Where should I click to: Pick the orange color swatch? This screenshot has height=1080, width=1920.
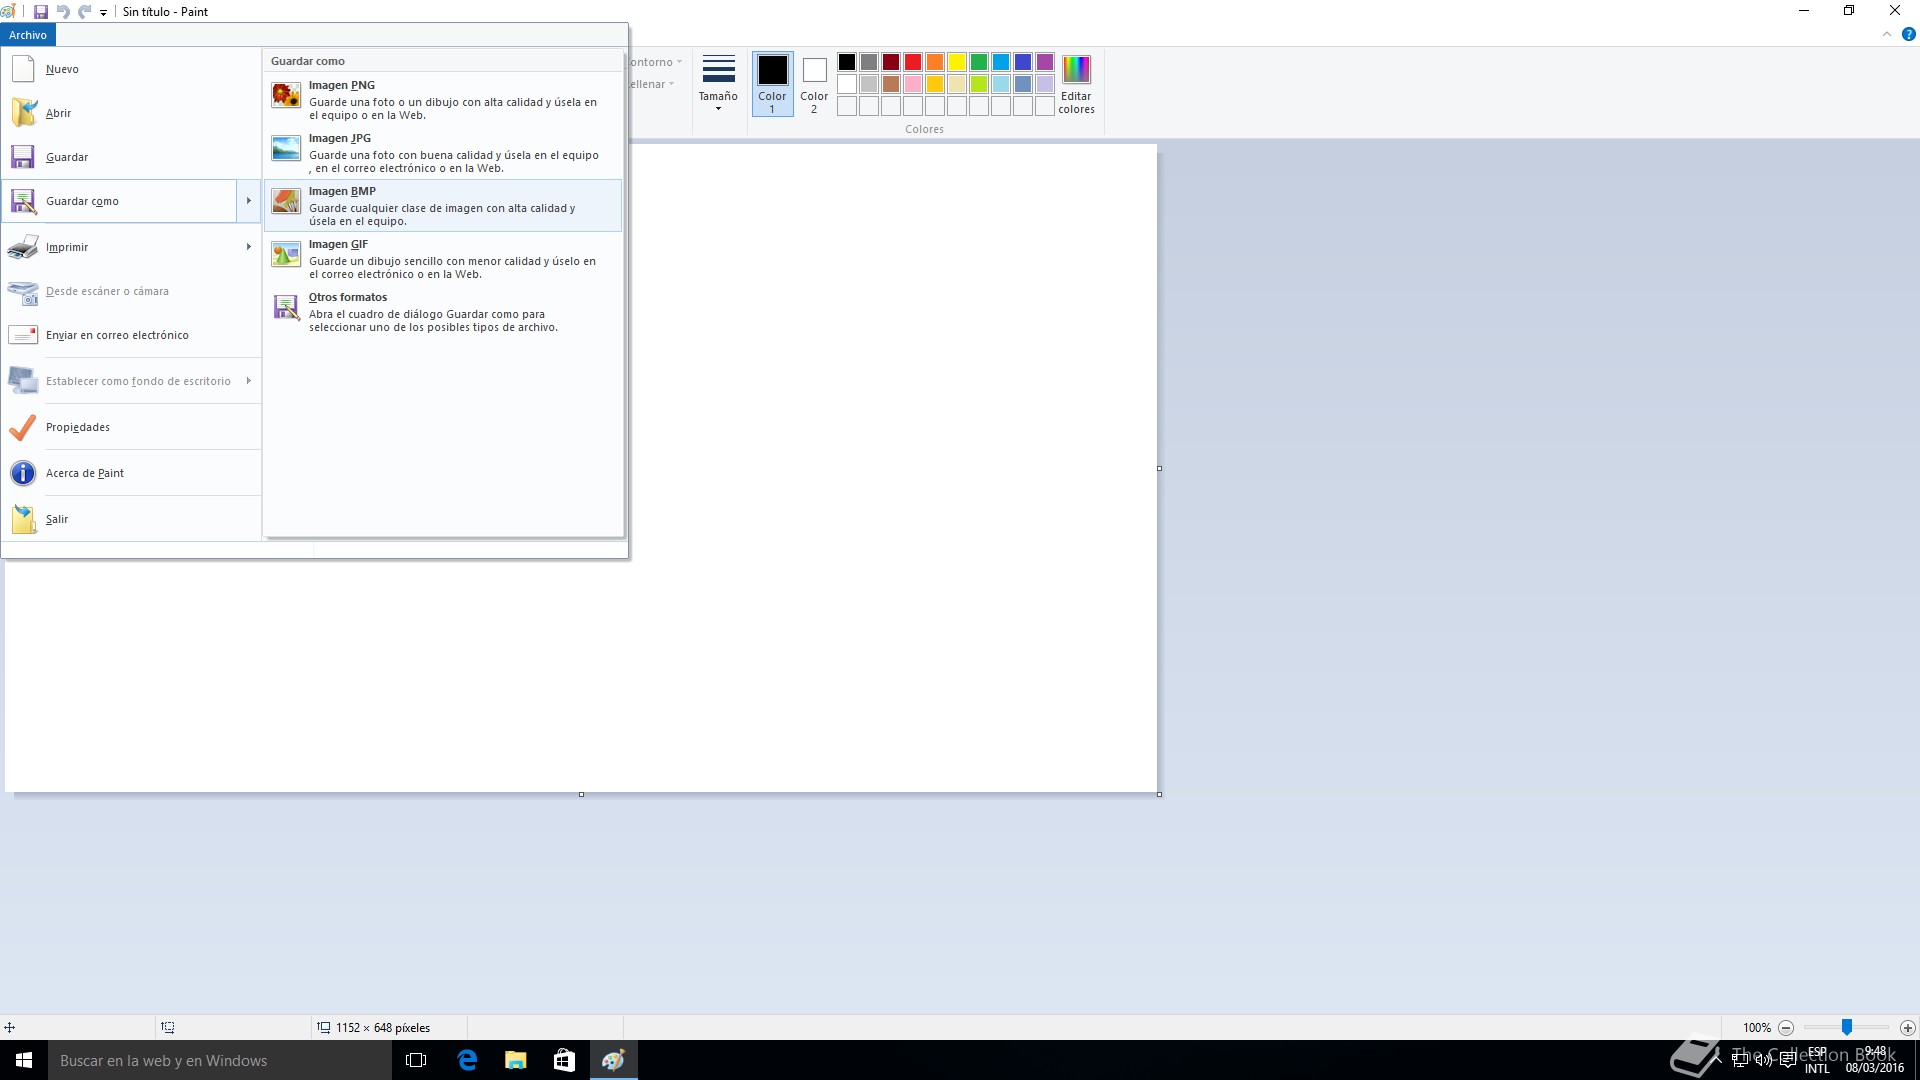point(935,62)
